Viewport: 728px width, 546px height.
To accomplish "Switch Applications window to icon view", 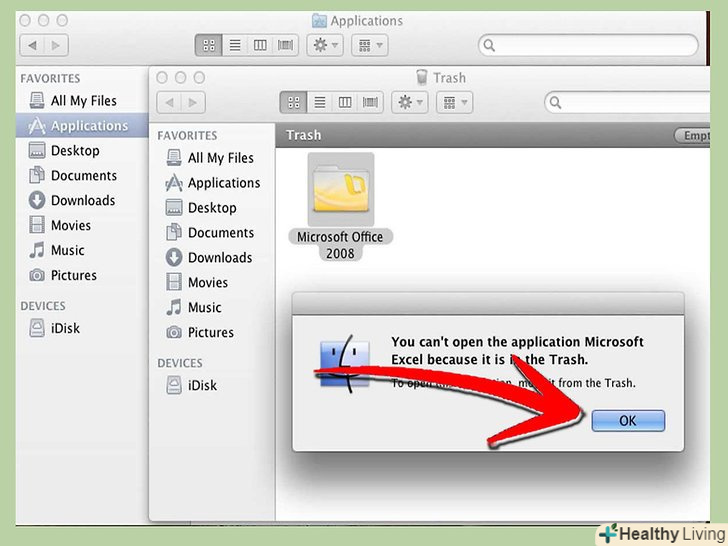I will coord(209,45).
